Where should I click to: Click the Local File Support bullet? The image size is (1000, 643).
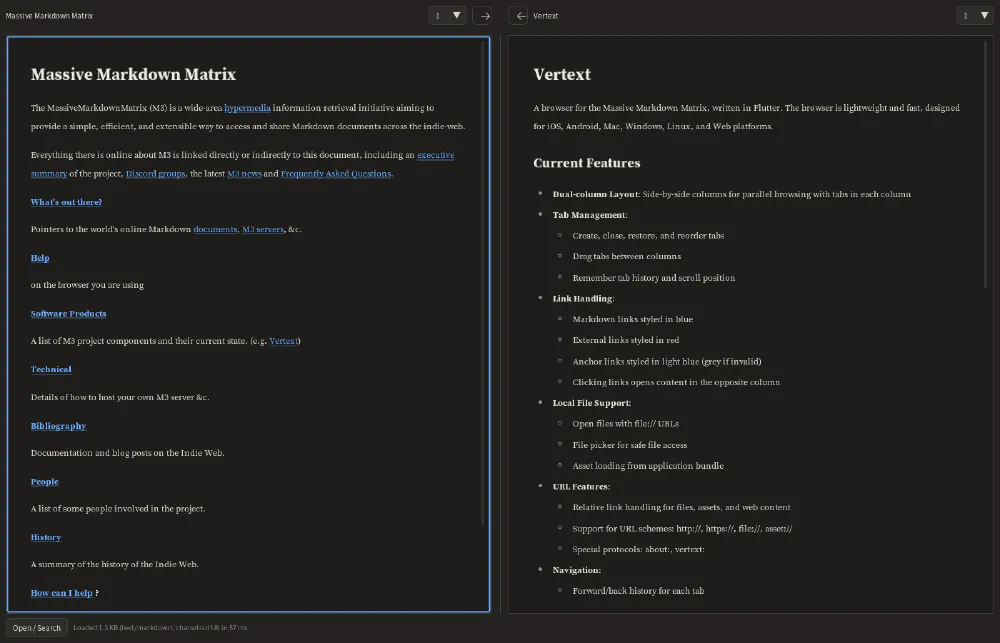pos(592,403)
